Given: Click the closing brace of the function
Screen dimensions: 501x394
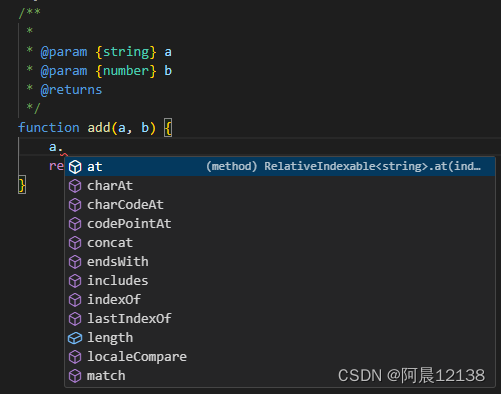Looking at the screenshot, I should [22, 185].
